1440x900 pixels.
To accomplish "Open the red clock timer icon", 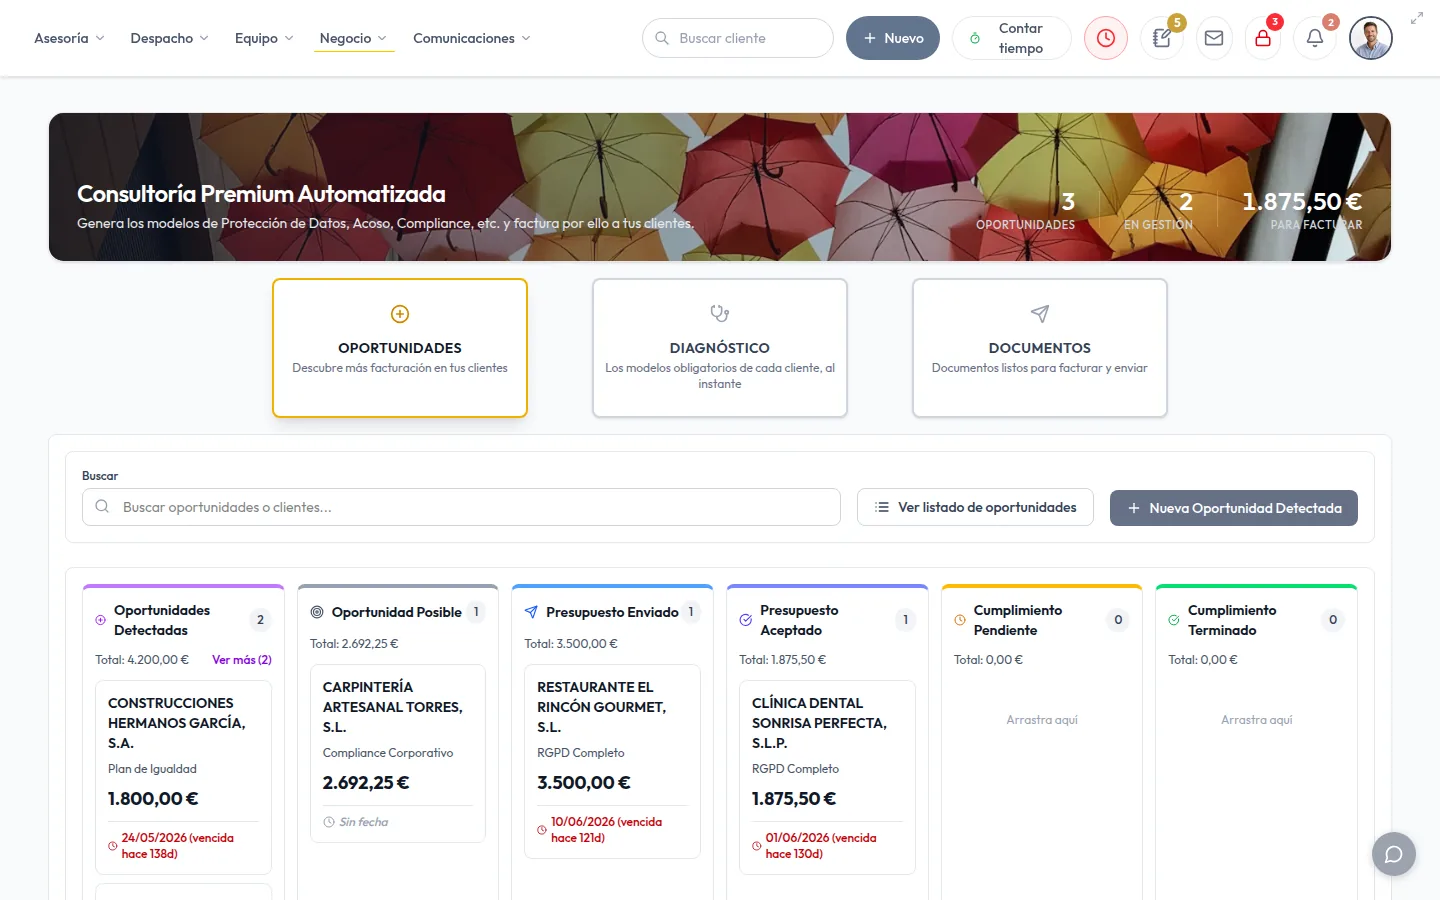I will (1106, 38).
